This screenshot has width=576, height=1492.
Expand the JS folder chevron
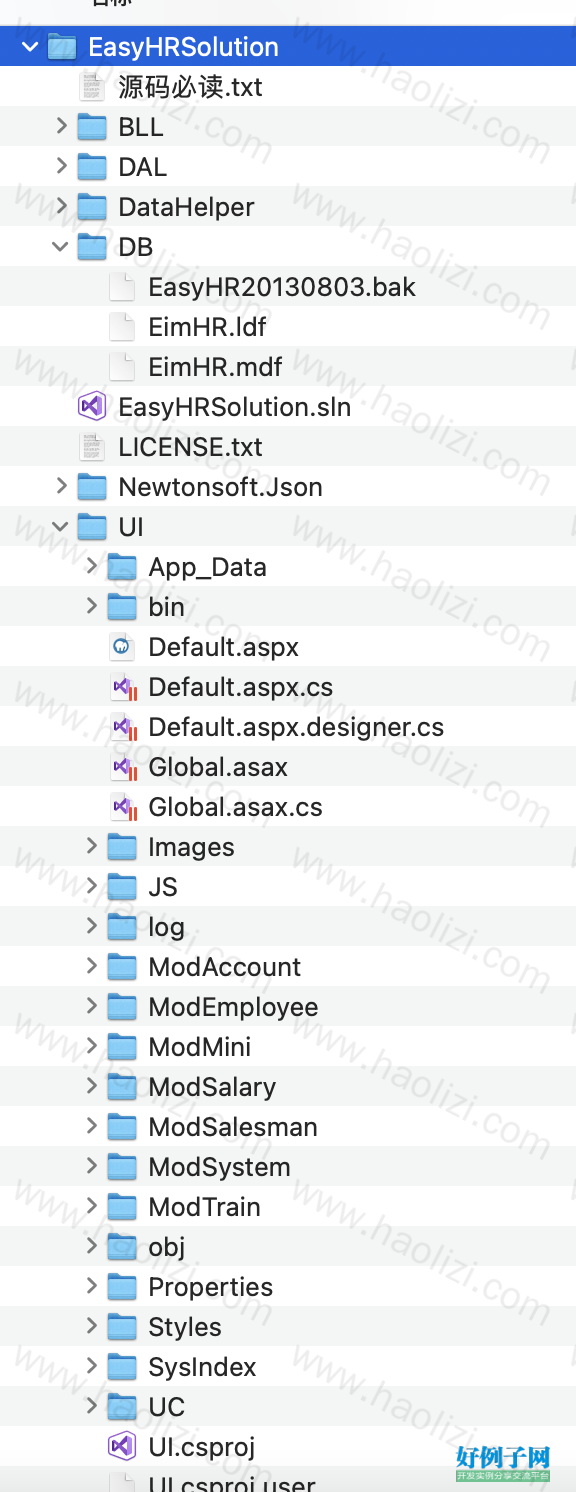click(91, 887)
